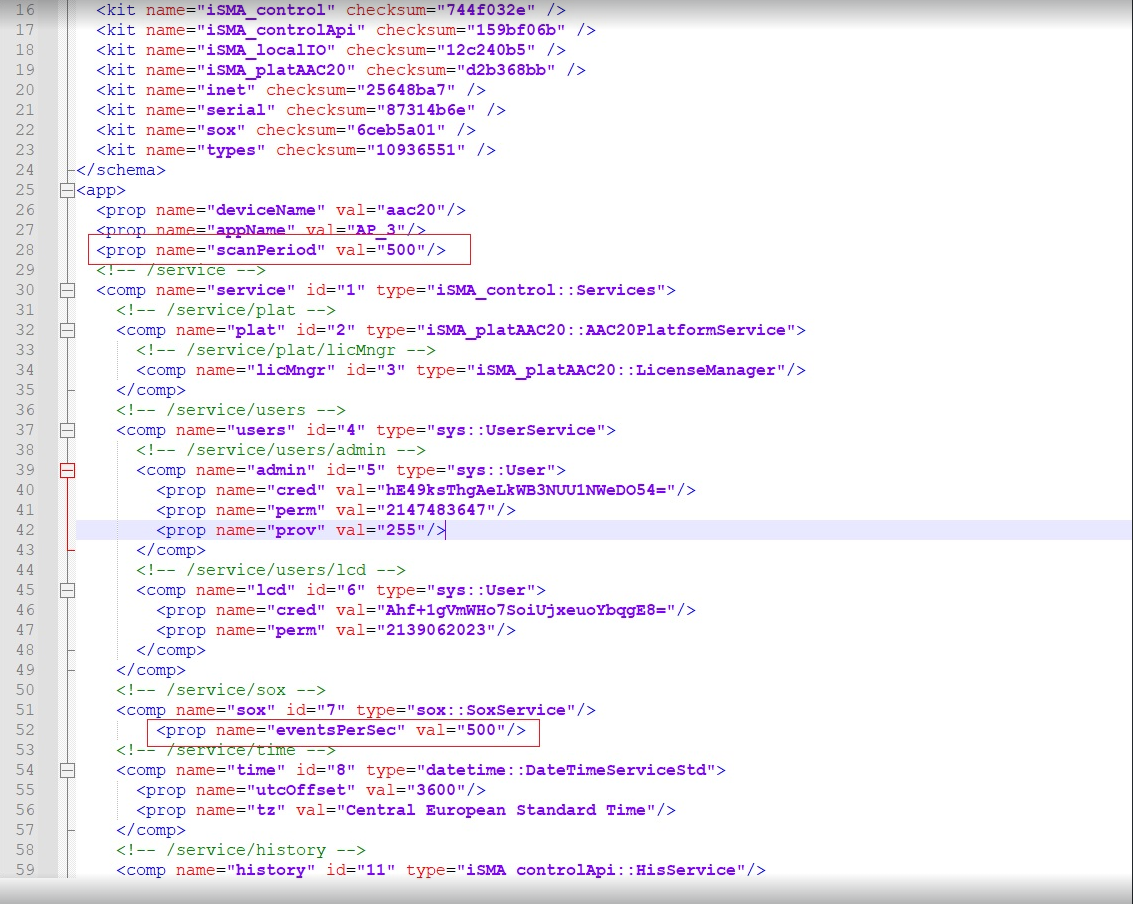This screenshot has width=1133, height=904.
Task: Click the admin cred hash value
Action: pyautogui.click(x=519, y=490)
